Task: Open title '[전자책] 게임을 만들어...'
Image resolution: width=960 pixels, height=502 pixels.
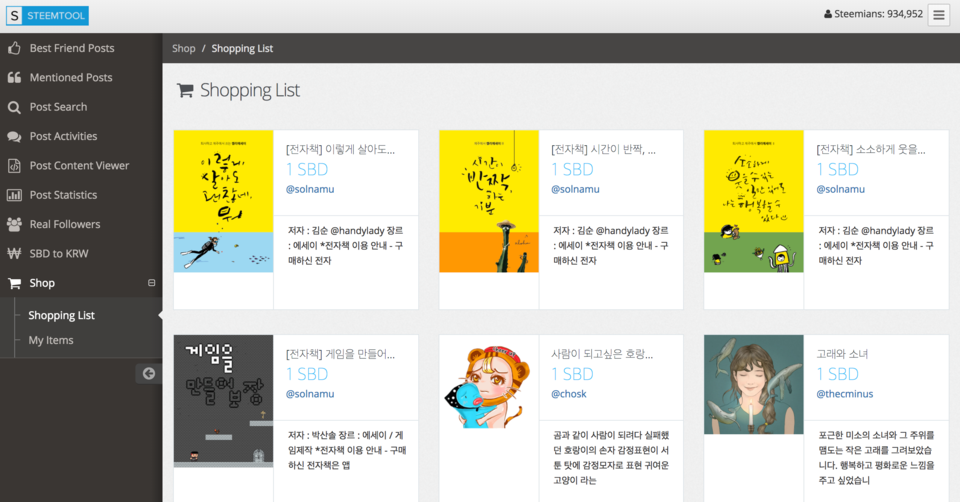Action: [x=340, y=354]
